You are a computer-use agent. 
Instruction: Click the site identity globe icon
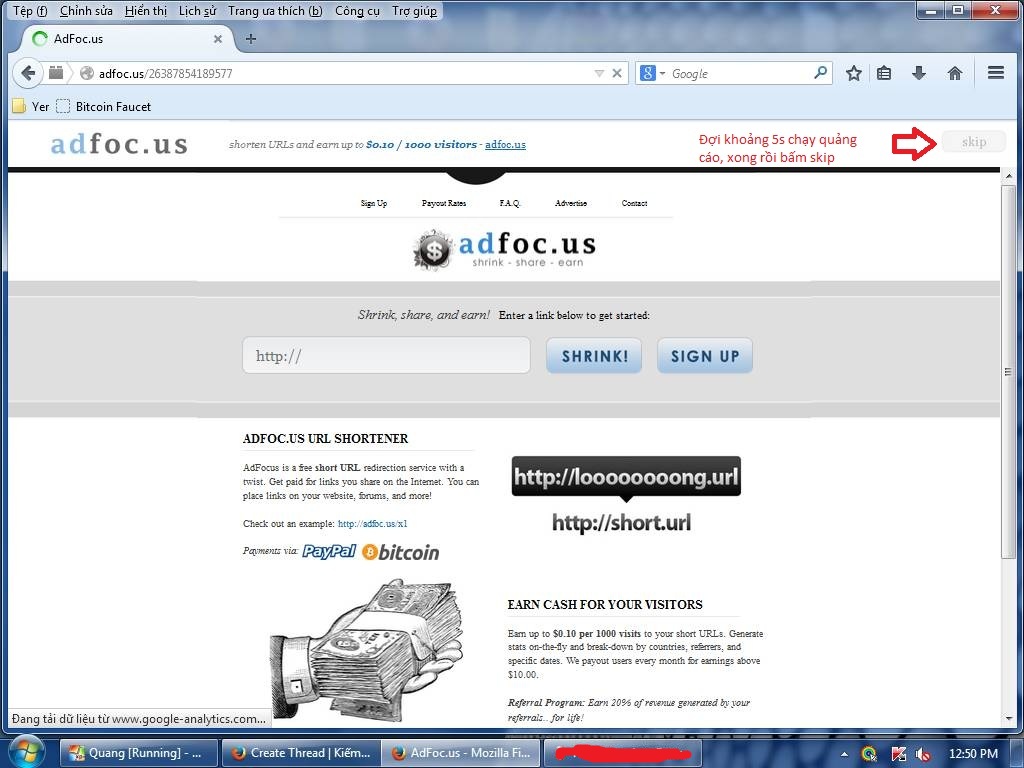(x=87, y=73)
